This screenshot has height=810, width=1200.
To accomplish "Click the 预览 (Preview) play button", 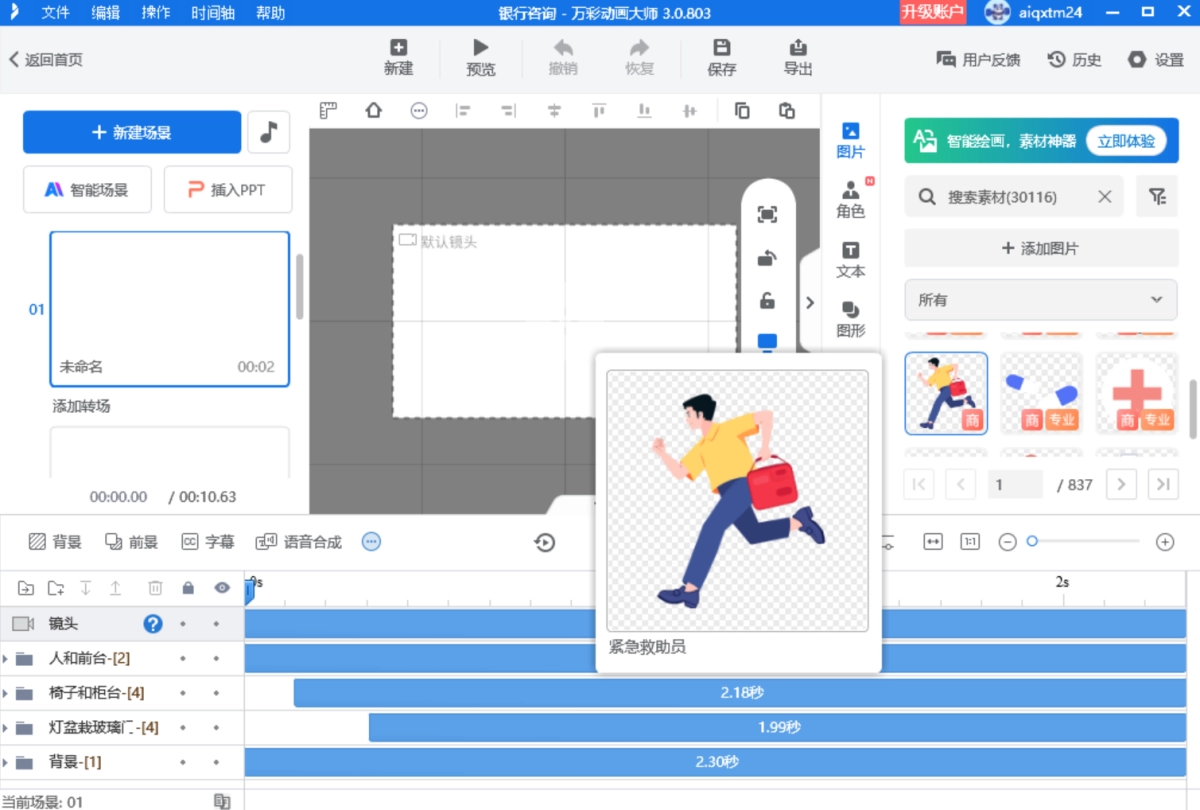I will (x=481, y=57).
